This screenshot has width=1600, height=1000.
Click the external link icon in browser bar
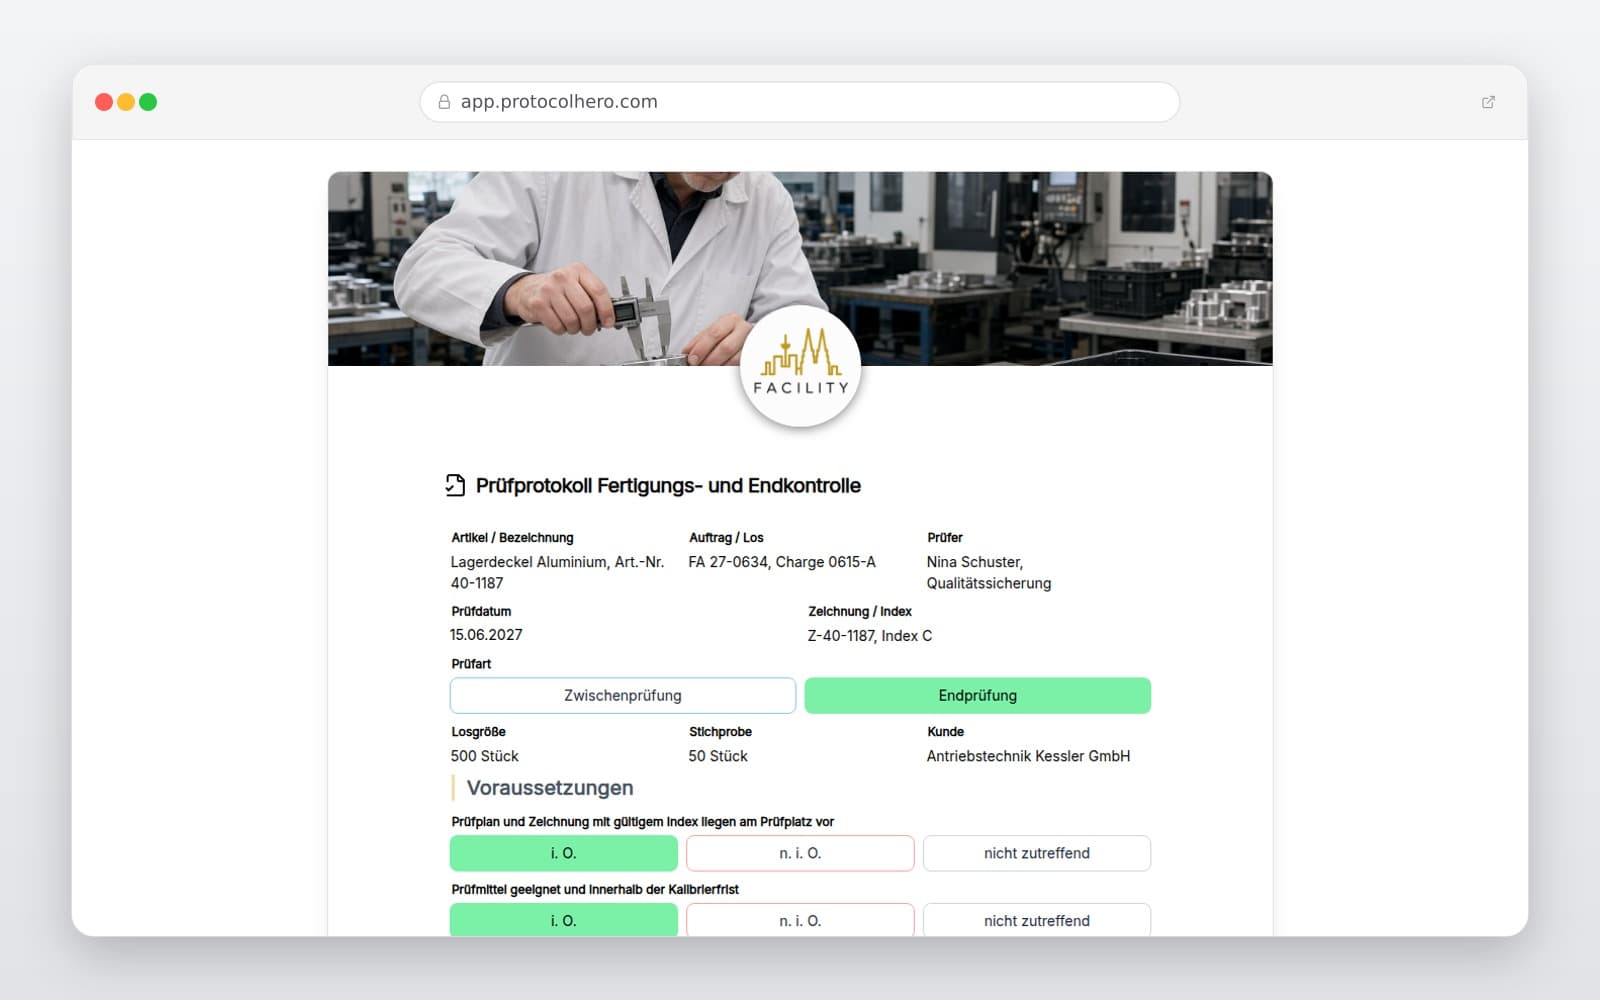coord(1488,102)
